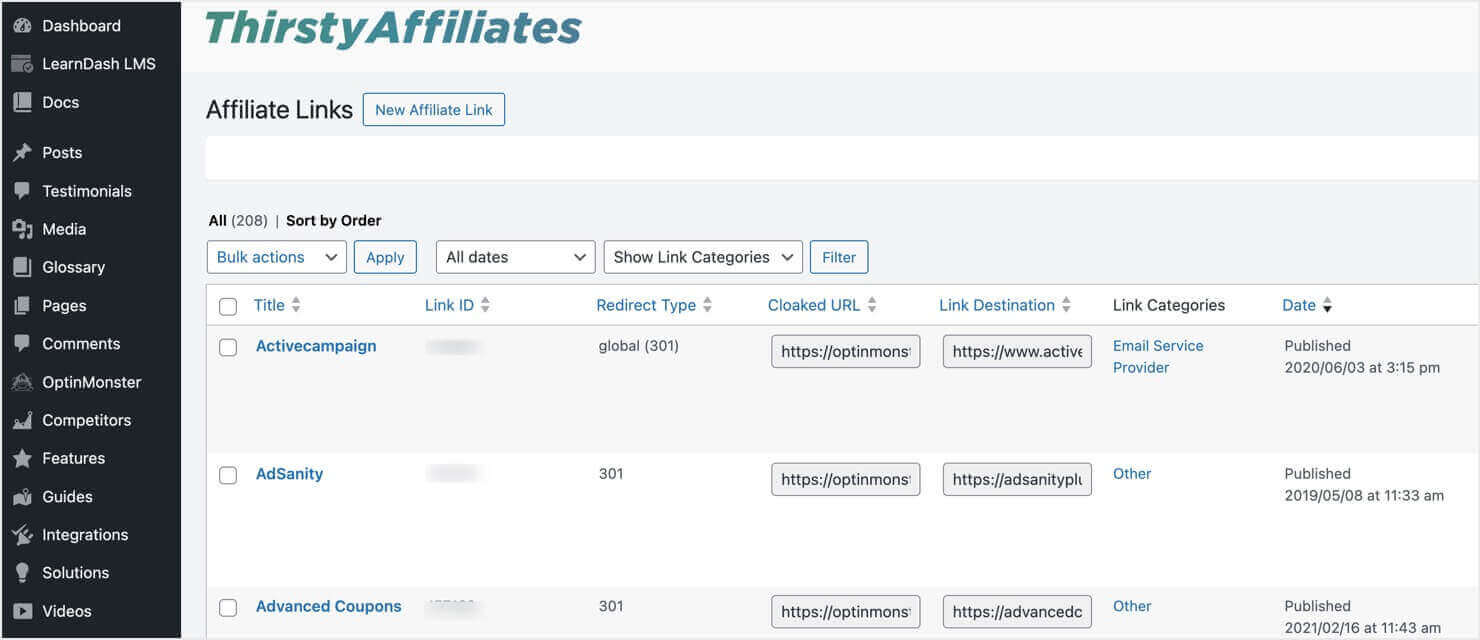Open Comments via its speech bubble icon

(22, 343)
